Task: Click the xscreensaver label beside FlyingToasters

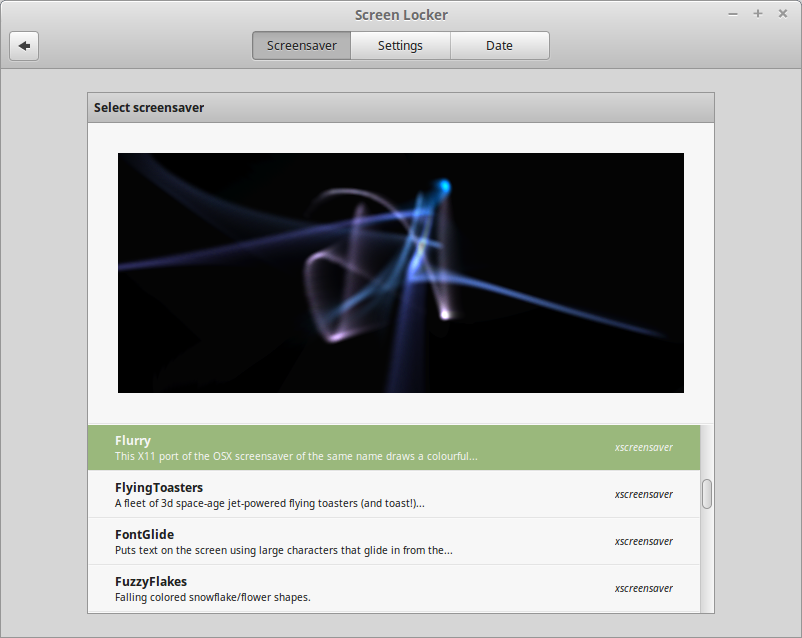Action: pyautogui.click(x=643, y=494)
